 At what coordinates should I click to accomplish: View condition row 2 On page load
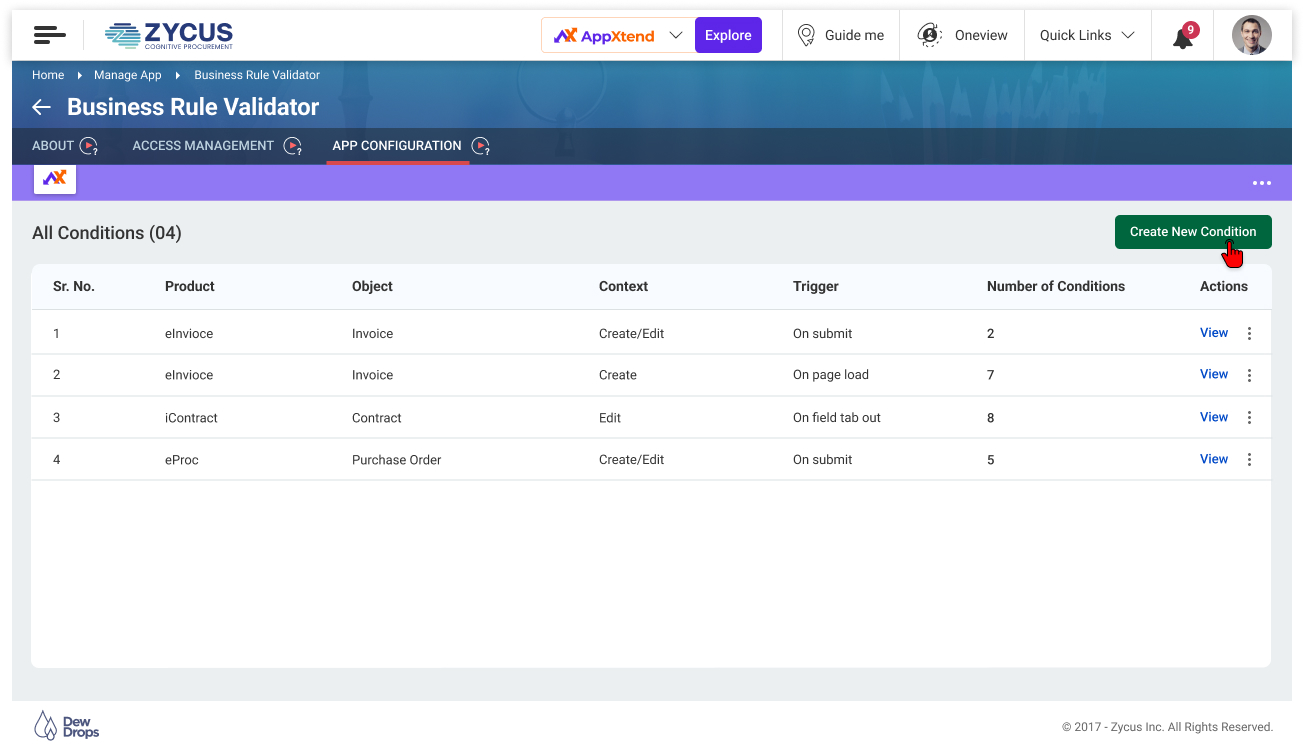(x=1214, y=374)
